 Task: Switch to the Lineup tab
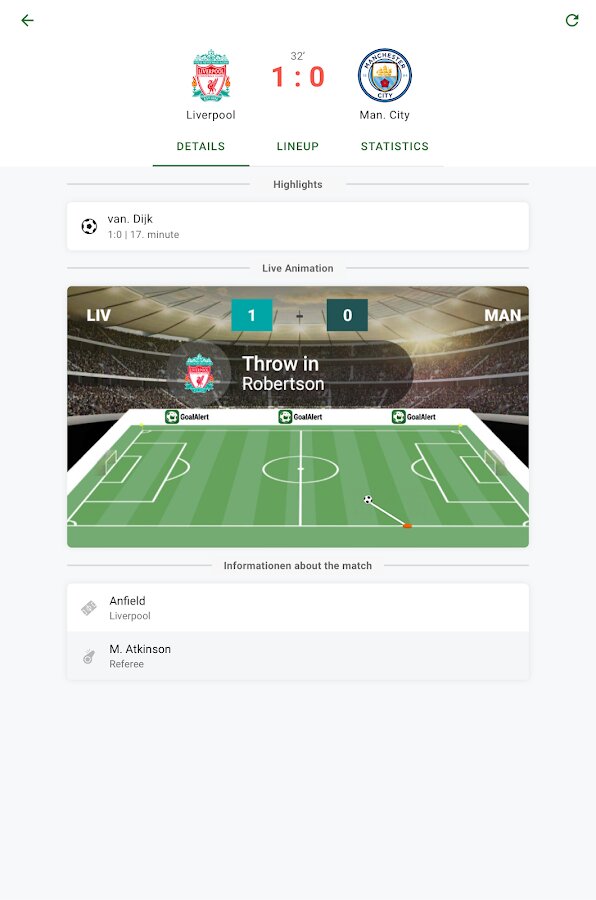[x=297, y=146]
